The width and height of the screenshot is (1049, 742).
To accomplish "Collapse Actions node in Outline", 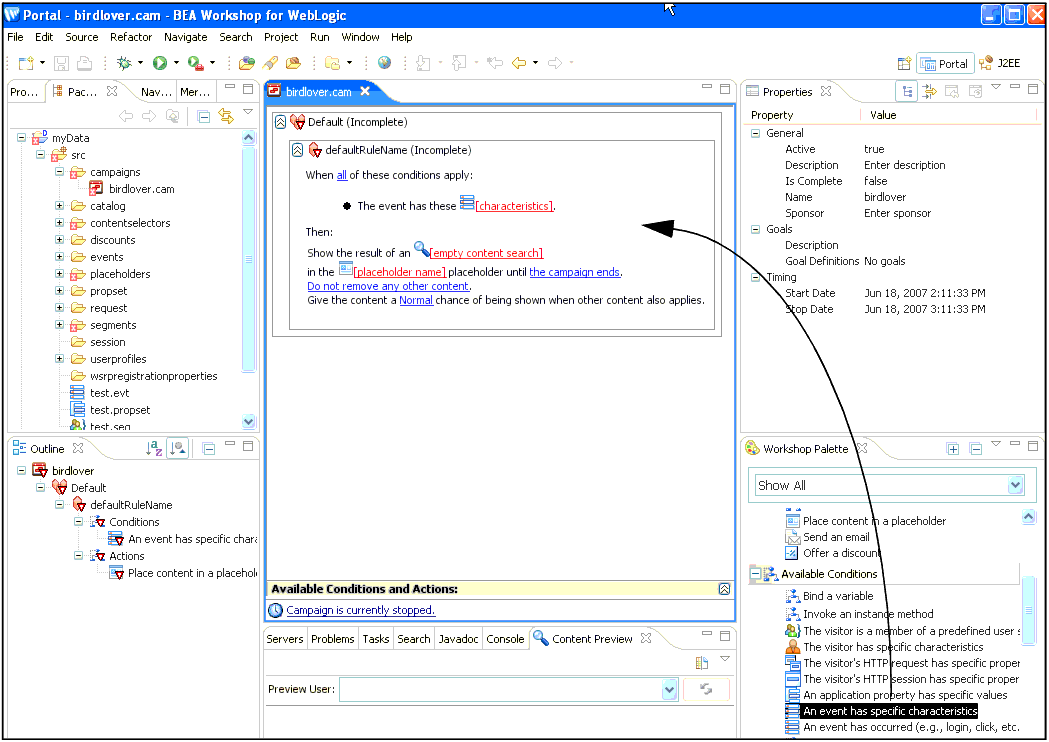I will coord(78,555).
